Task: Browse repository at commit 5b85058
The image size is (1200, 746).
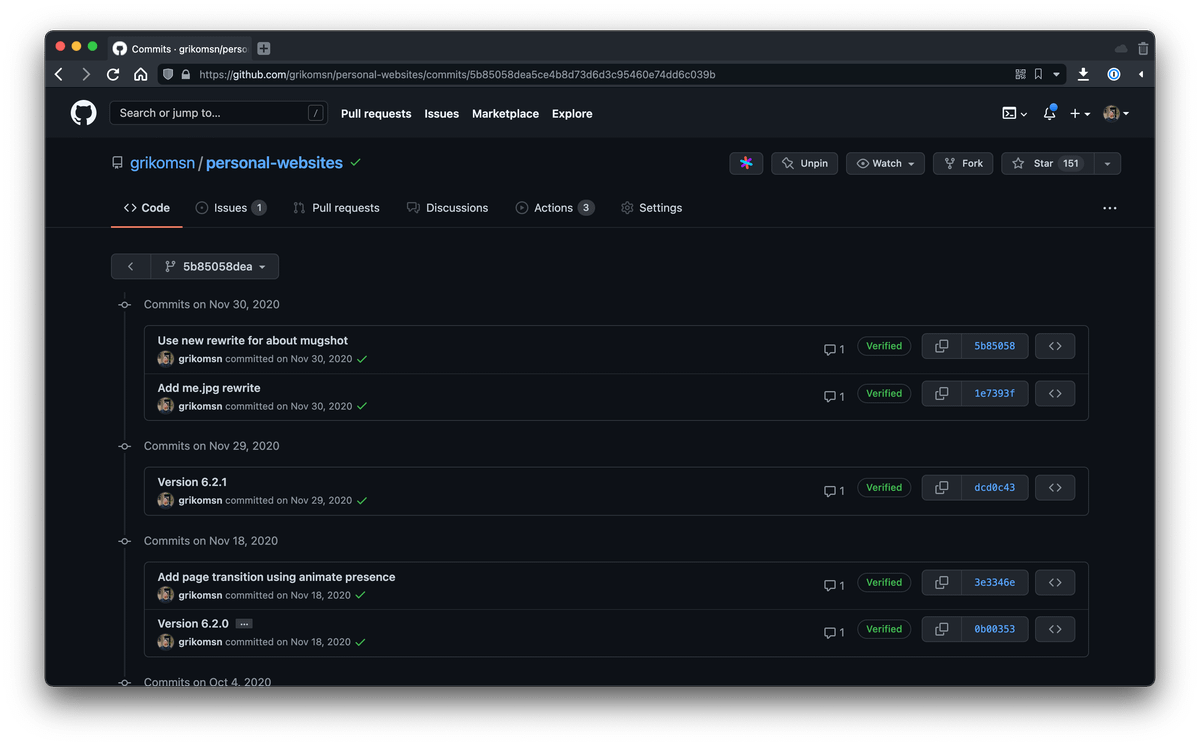Action: click(1055, 346)
